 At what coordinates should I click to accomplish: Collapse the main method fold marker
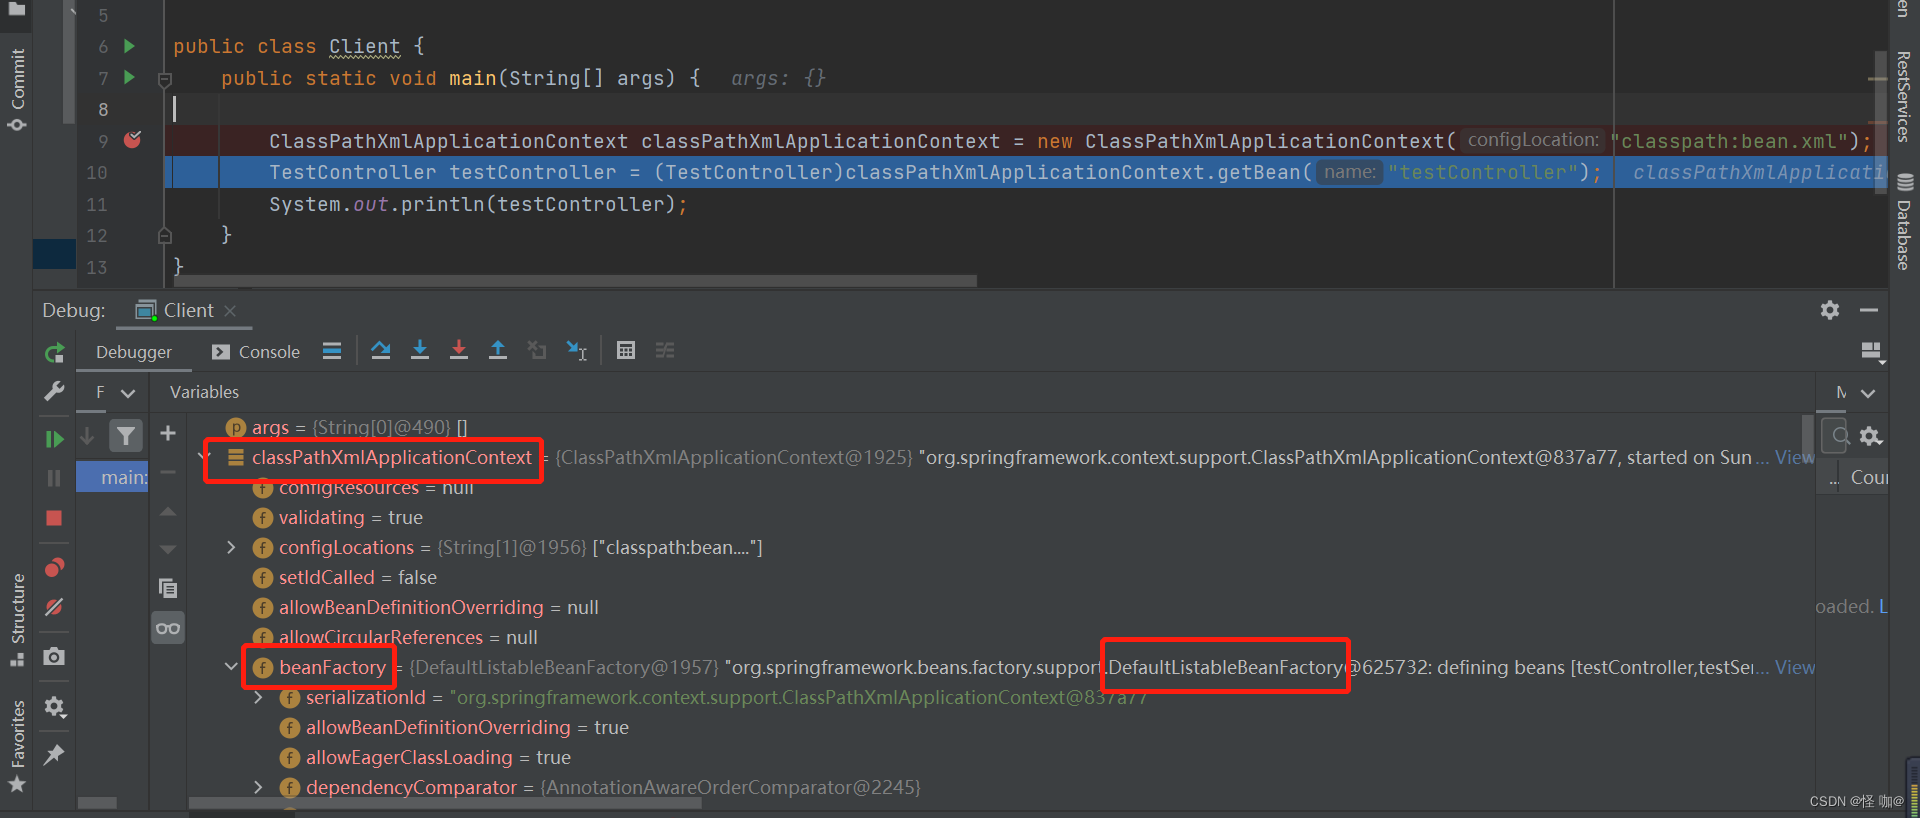click(x=165, y=79)
